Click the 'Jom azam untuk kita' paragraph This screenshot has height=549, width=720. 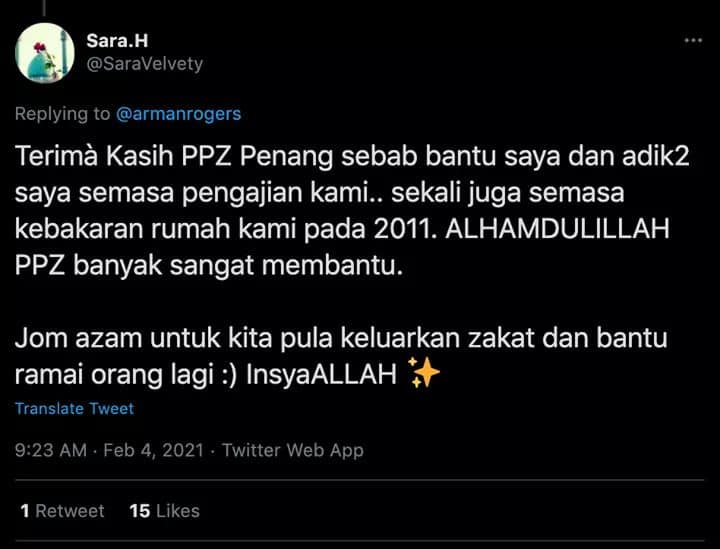(341, 356)
